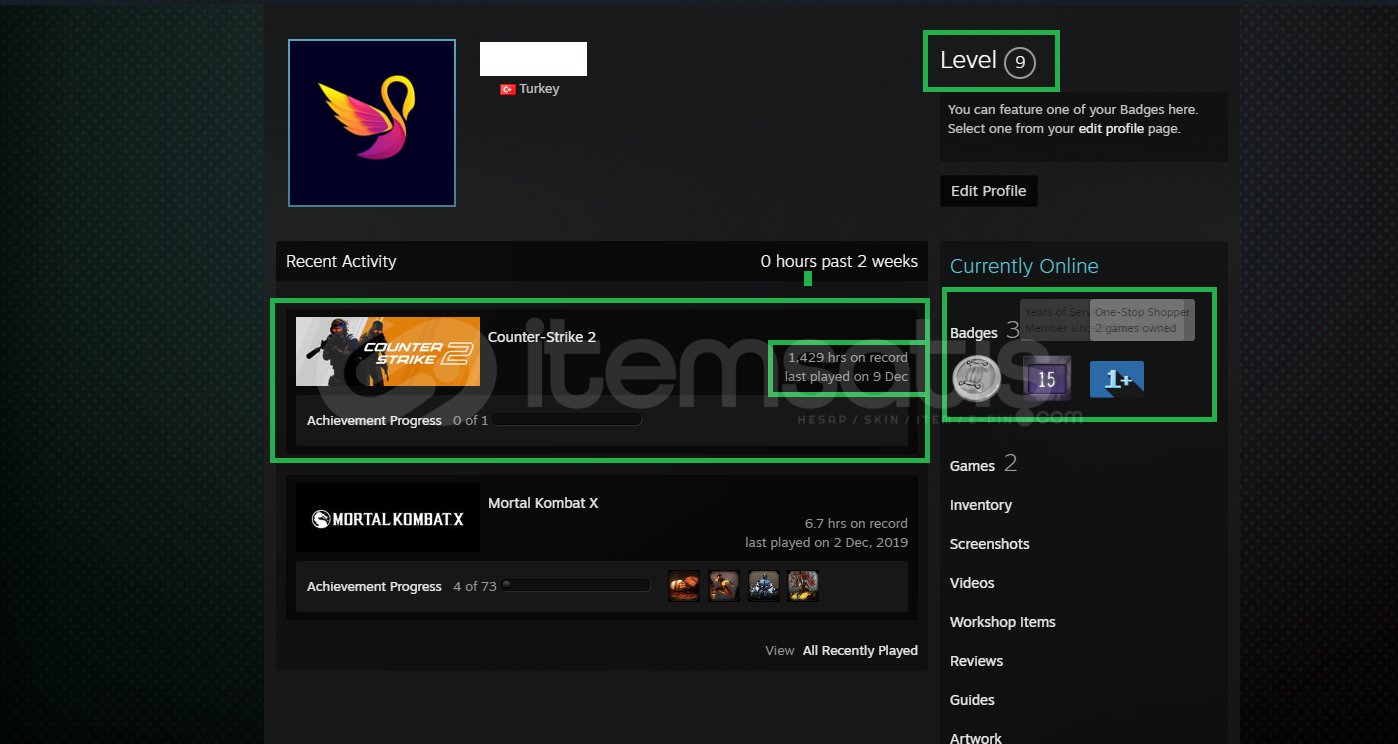The width and height of the screenshot is (1398, 744).
Task: Open the Artwork section
Action: 976,738
